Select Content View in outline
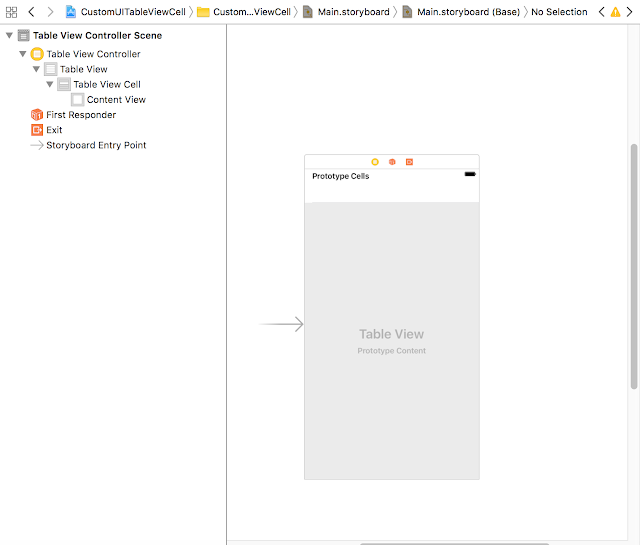Screen dimensions: 640x545 point(116,100)
